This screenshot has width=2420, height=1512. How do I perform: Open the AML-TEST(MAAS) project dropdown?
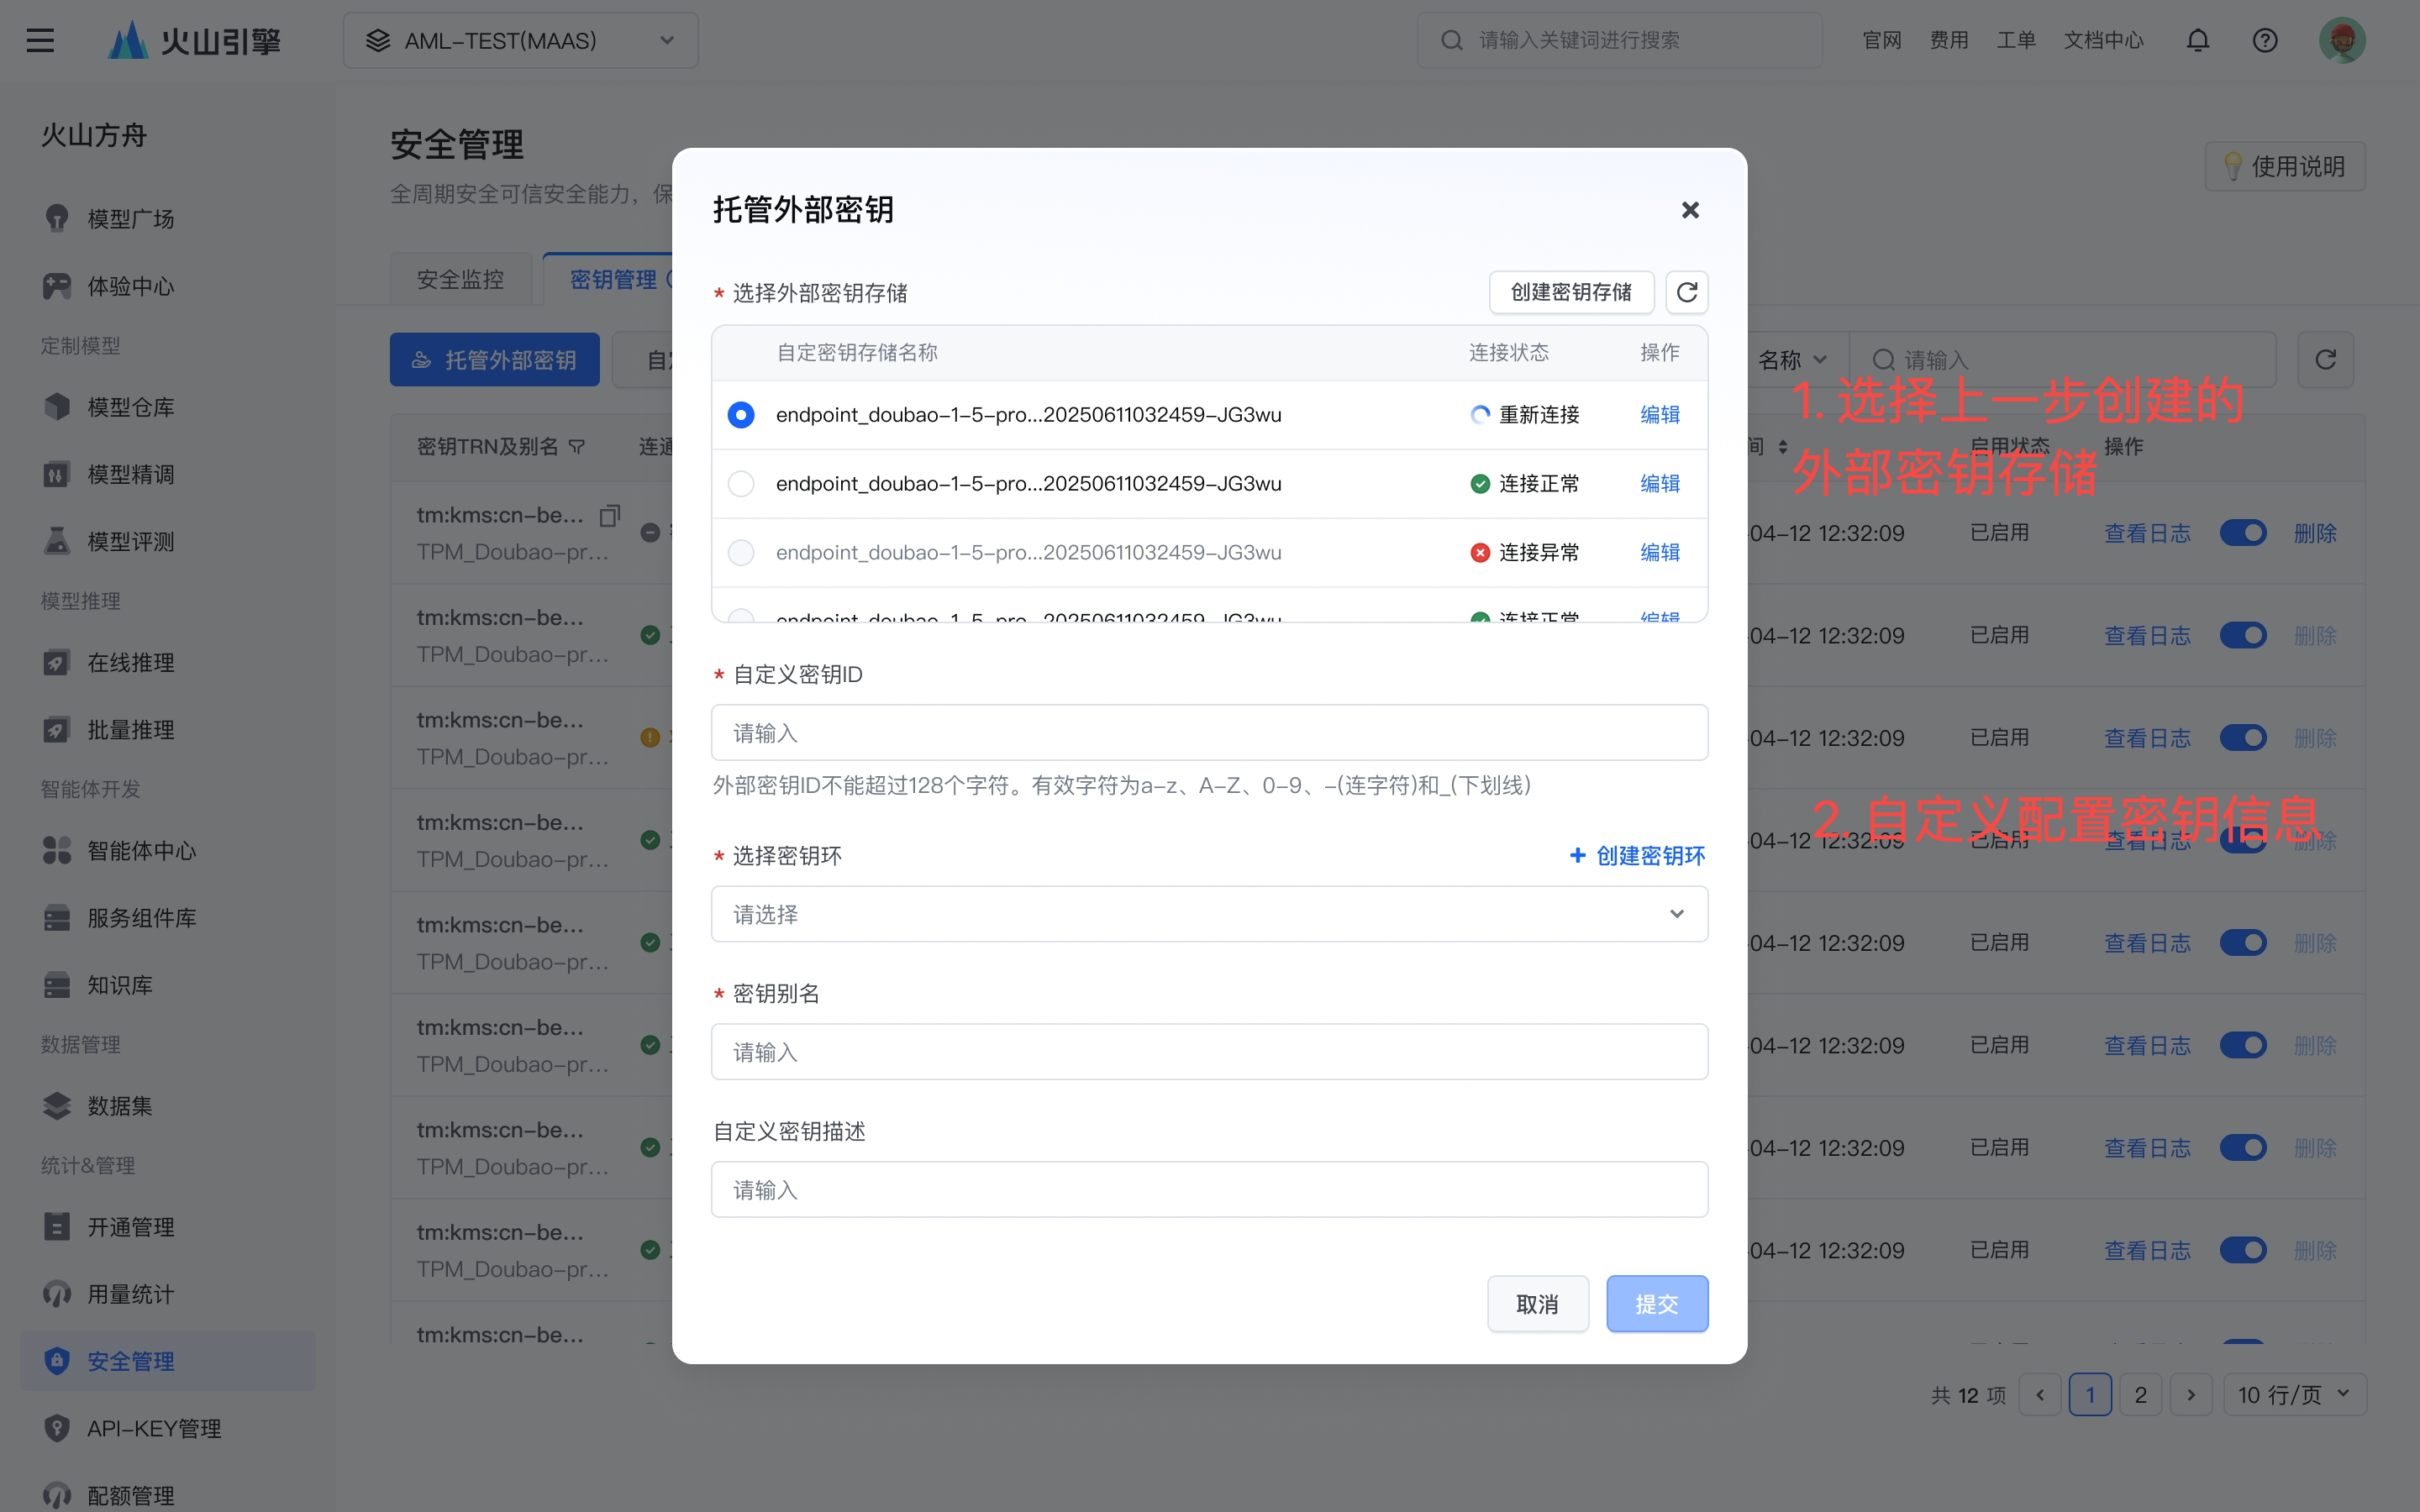coord(520,40)
